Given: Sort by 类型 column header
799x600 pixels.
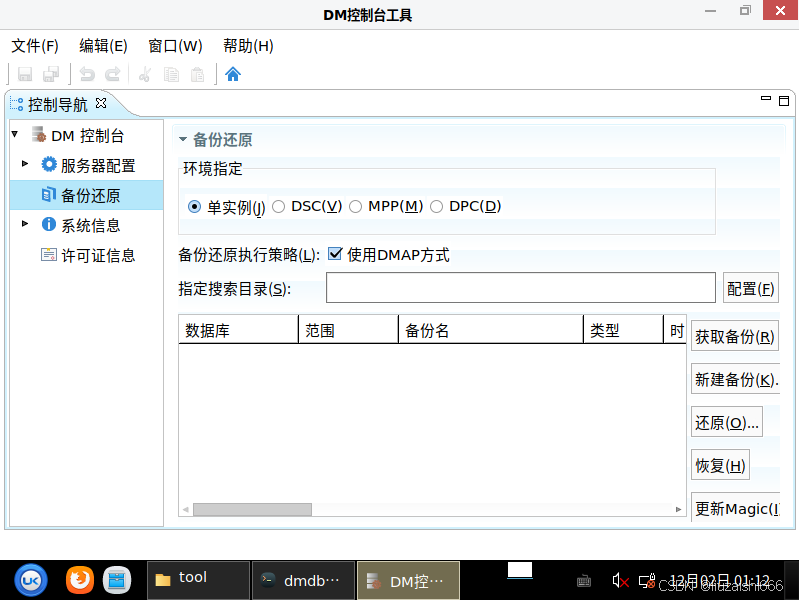Looking at the screenshot, I should click(x=623, y=330).
